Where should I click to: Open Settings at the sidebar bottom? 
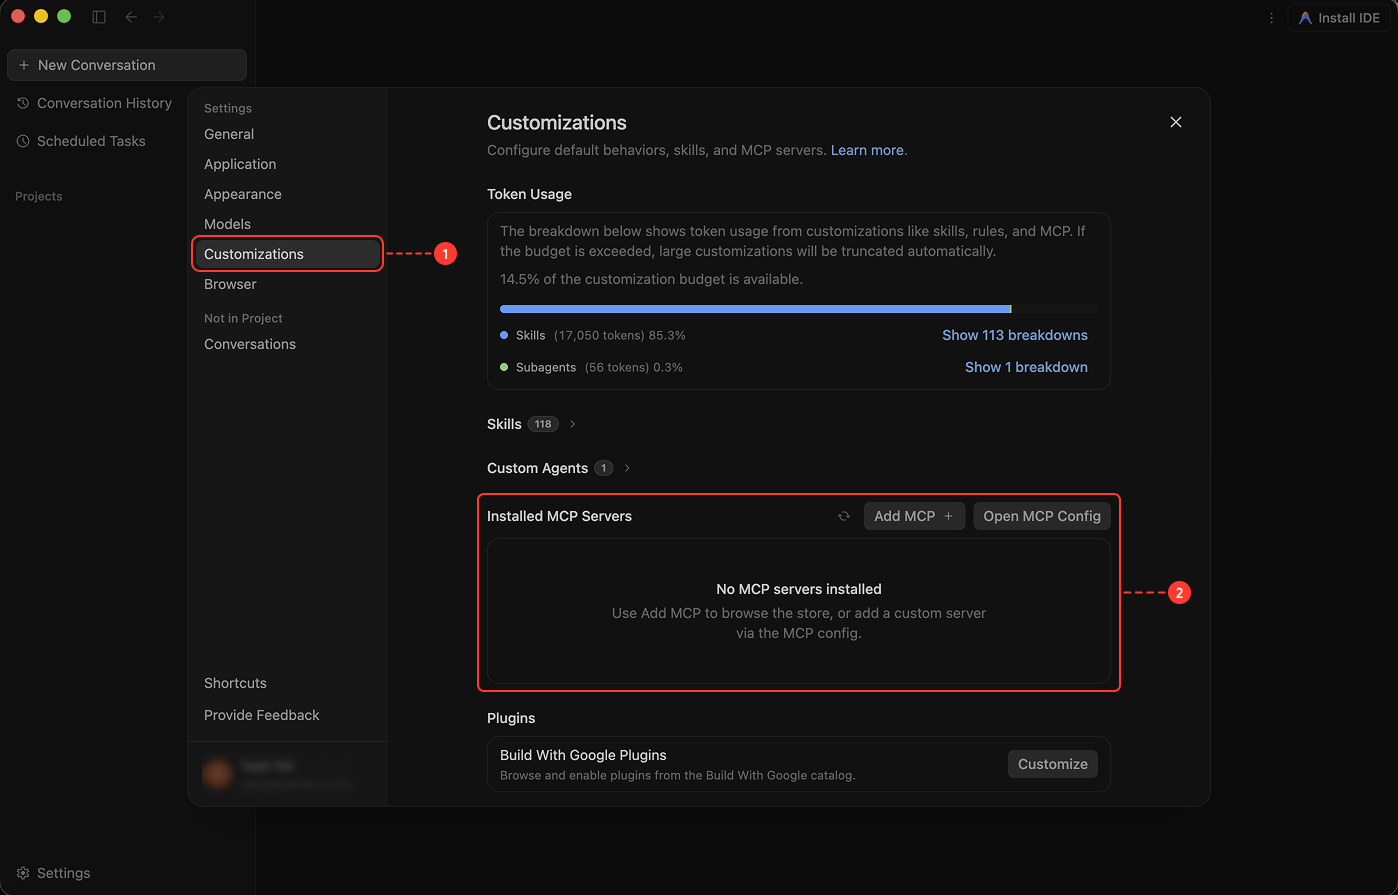pyautogui.click(x=54, y=873)
